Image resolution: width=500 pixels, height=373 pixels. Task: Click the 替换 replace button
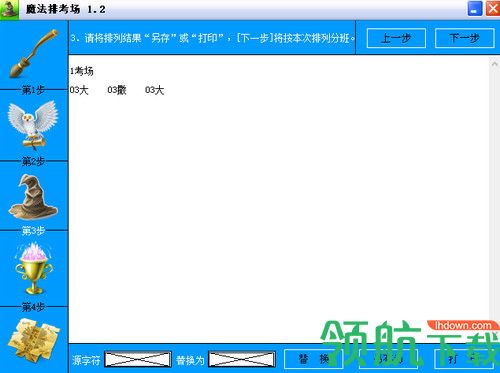pyautogui.click(x=313, y=359)
